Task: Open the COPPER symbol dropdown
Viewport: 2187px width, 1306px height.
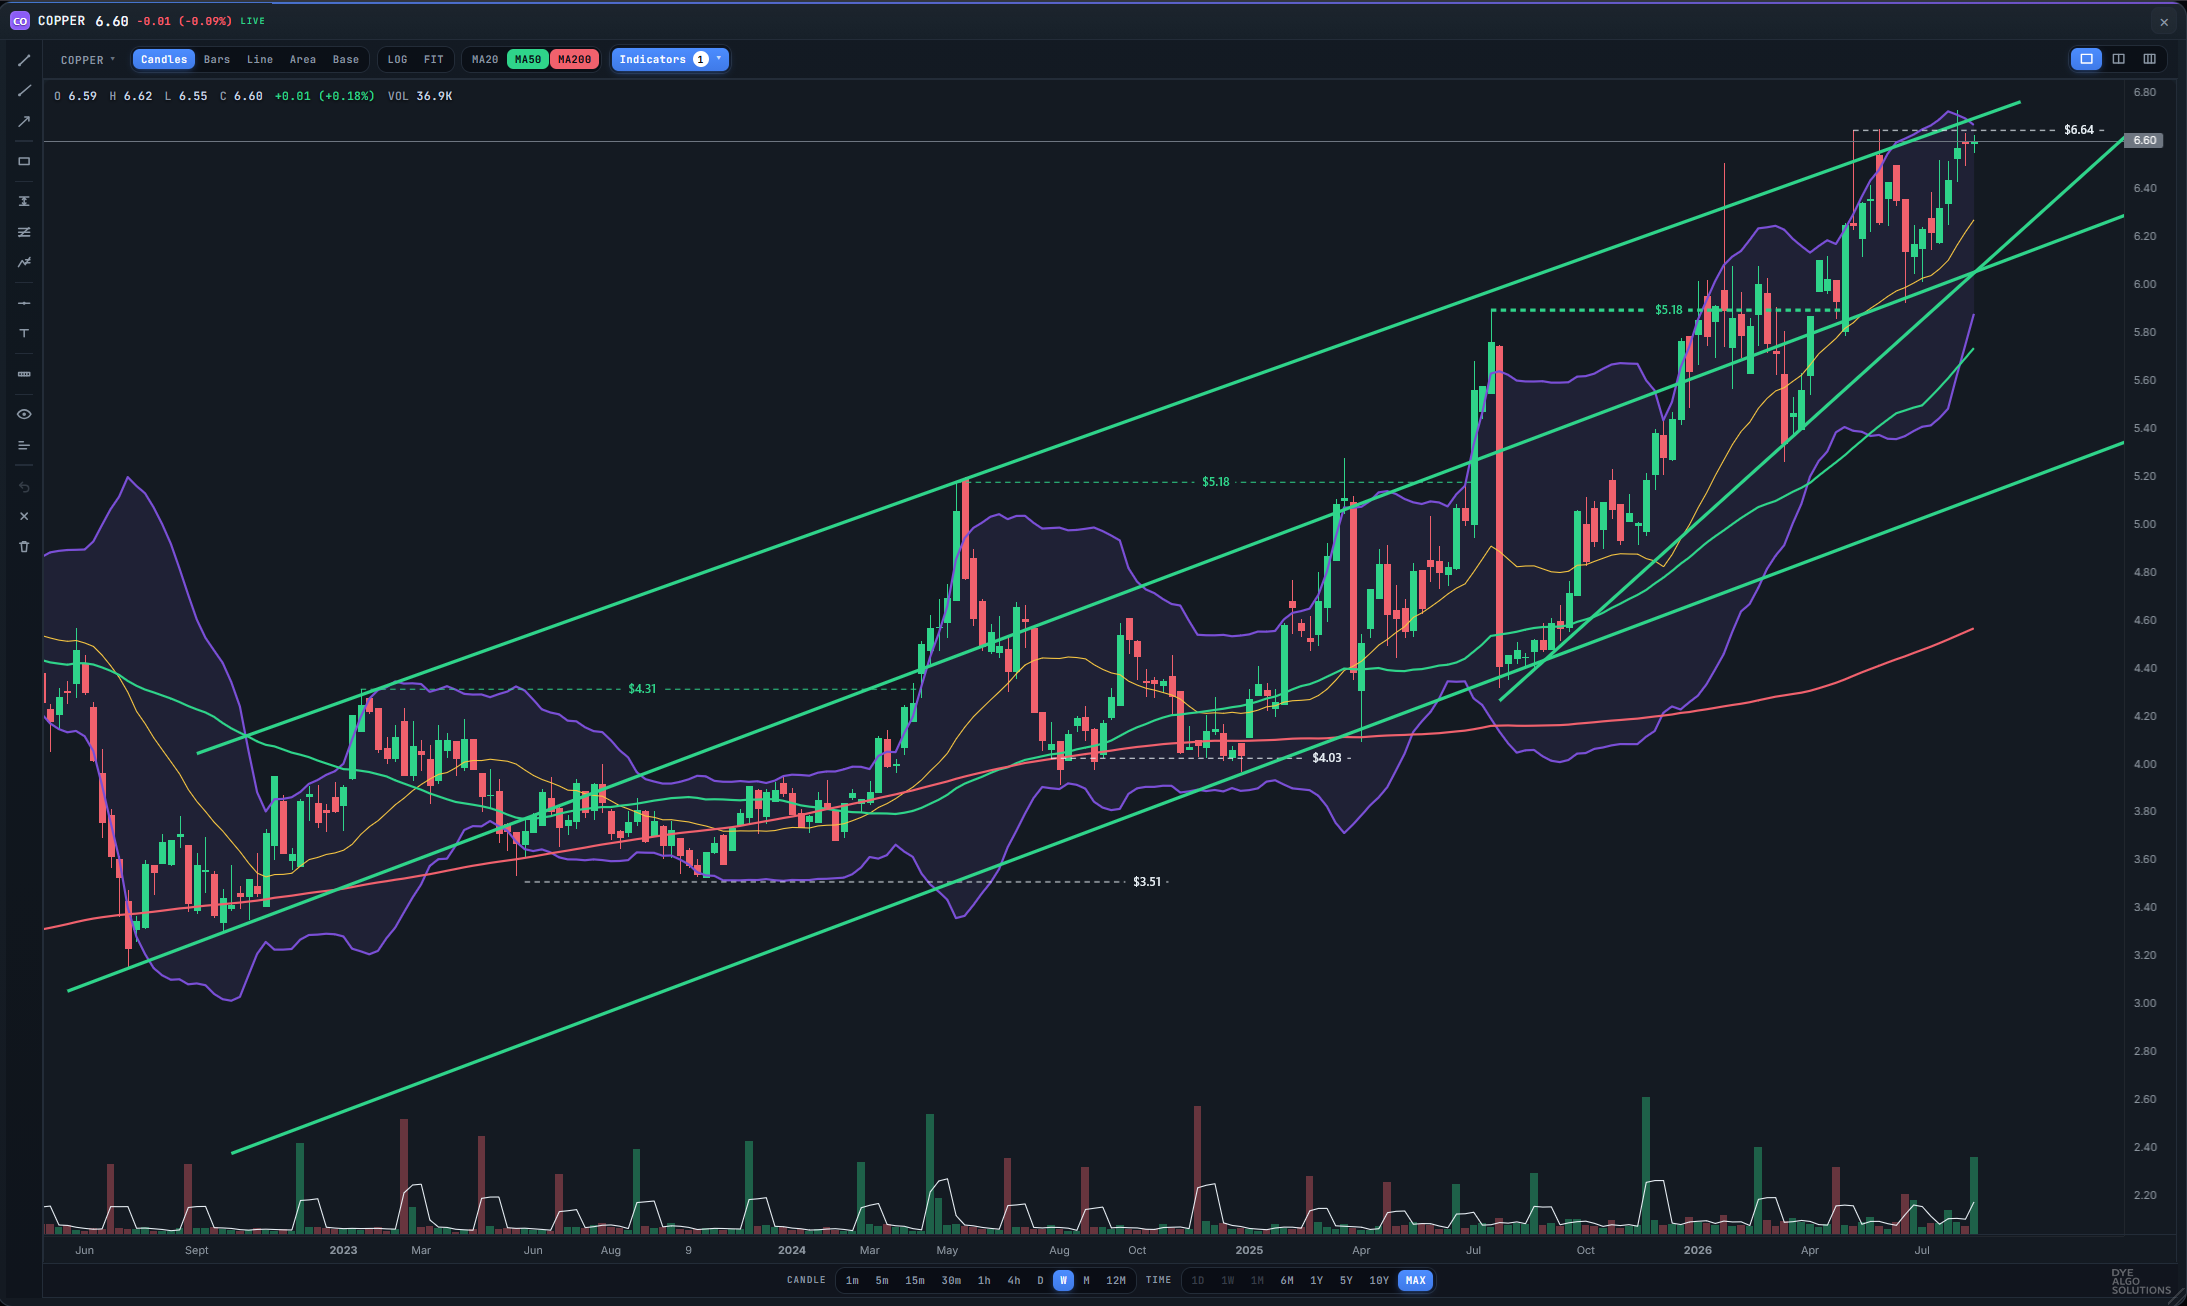Action: pyautogui.click(x=88, y=60)
